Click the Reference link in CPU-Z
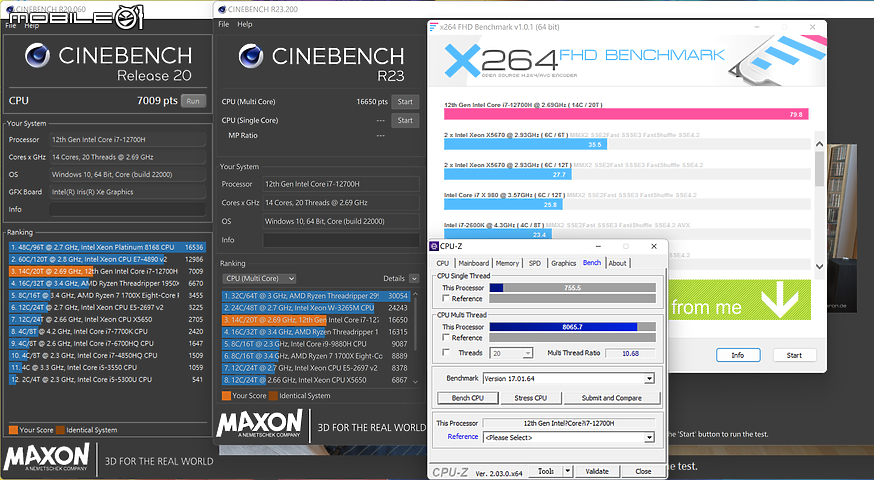The height and width of the screenshot is (480, 874). pyautogui.click(x=463, y=437)
